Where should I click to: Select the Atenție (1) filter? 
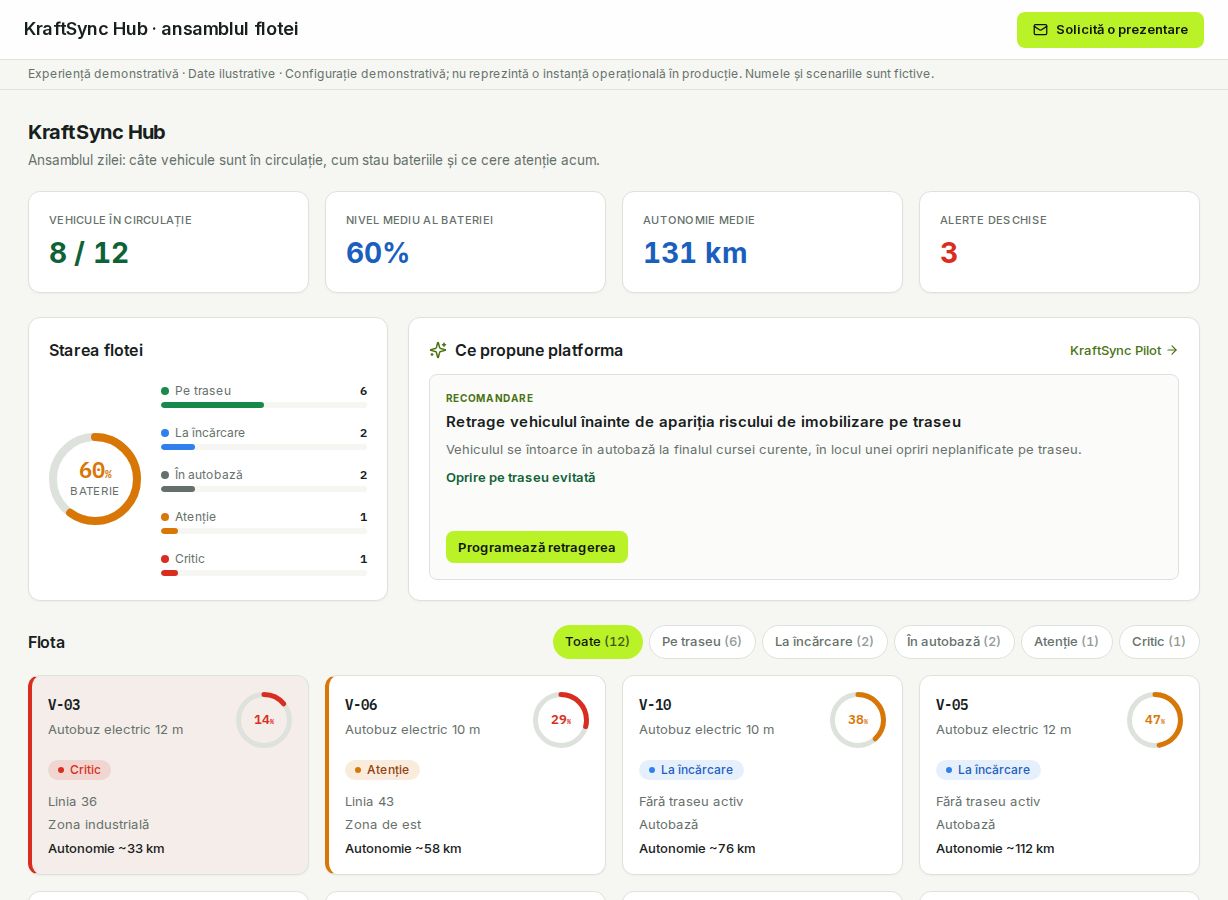coord(1066,642)
